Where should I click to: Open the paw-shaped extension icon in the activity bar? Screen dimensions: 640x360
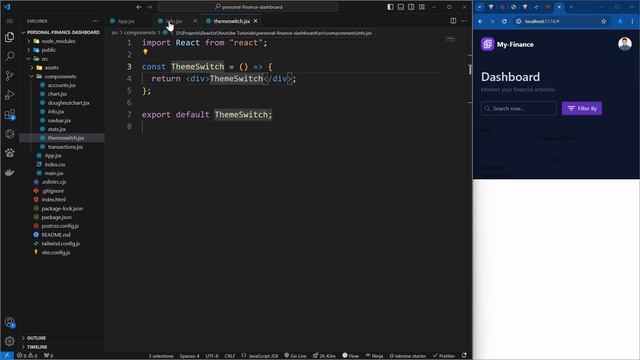click(x=9, y=153)
